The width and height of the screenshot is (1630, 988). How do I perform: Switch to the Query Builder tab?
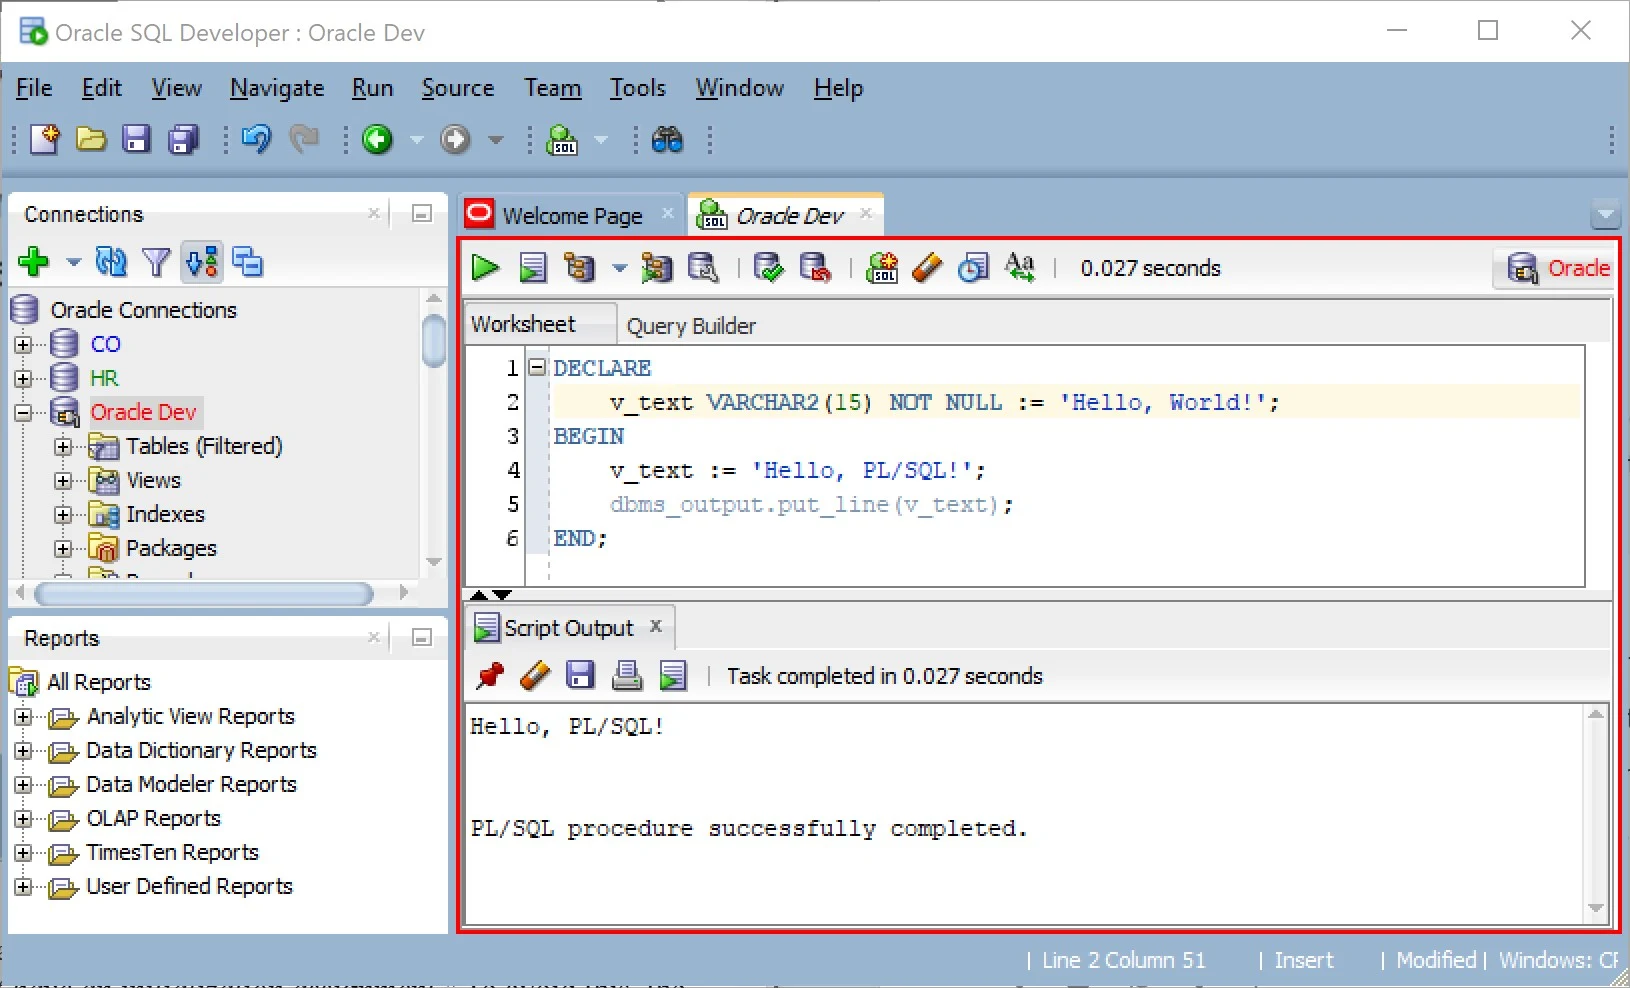(691, 326)
